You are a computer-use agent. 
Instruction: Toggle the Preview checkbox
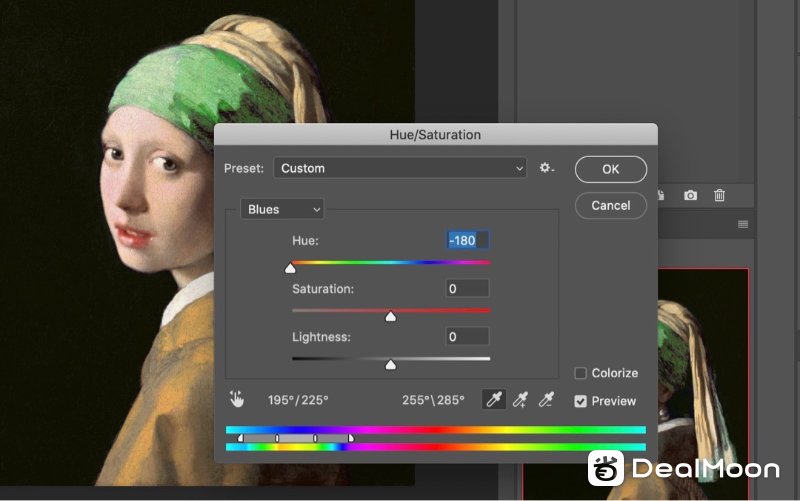click(x=581, y=401)
